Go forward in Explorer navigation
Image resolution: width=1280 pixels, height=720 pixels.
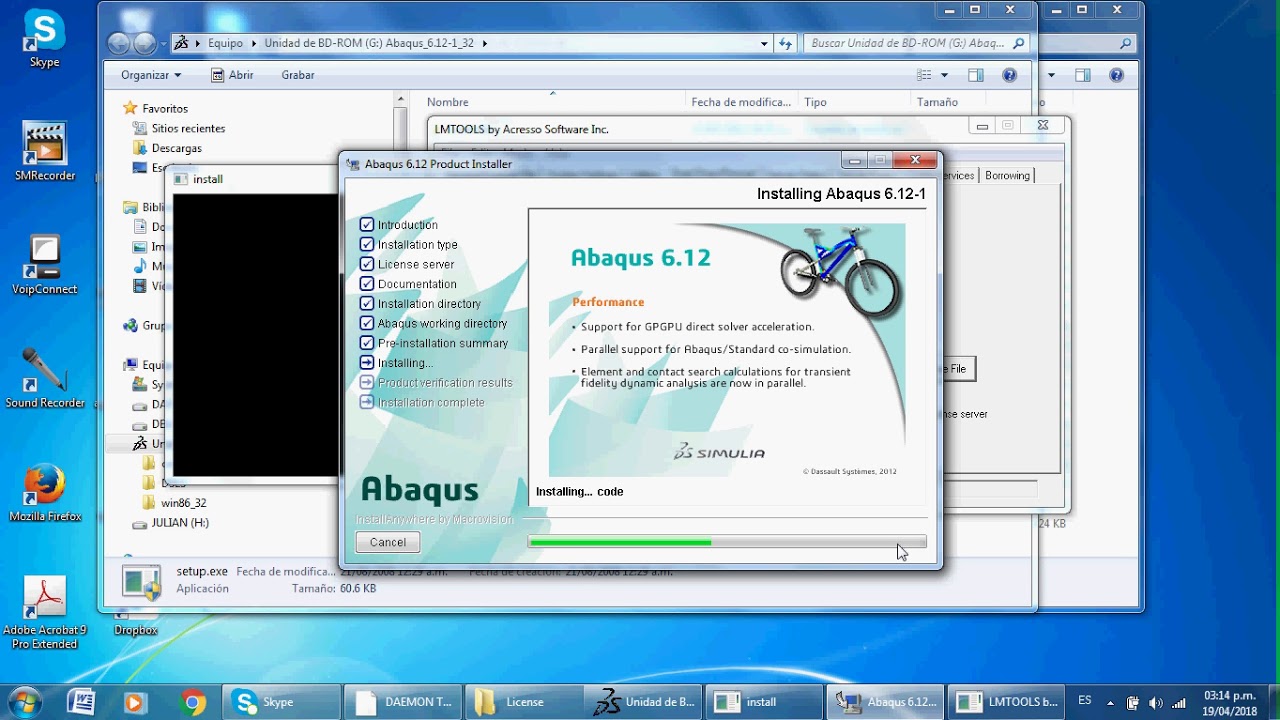click(145, 43)
